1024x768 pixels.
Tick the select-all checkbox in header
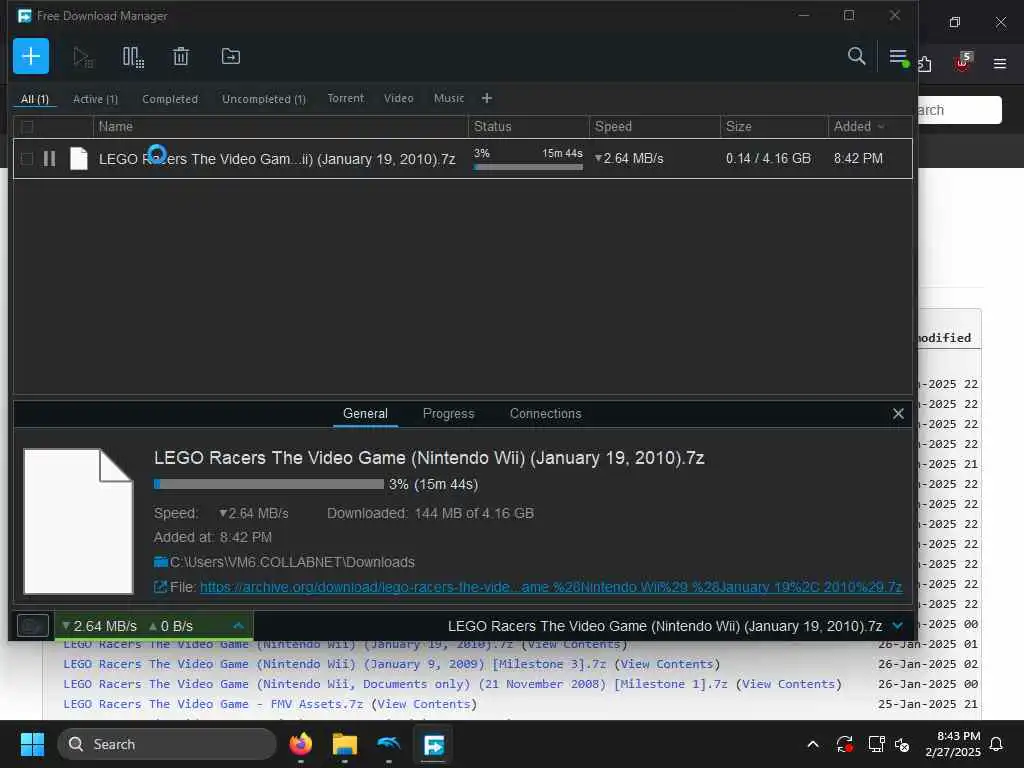[x=27, y=127]
